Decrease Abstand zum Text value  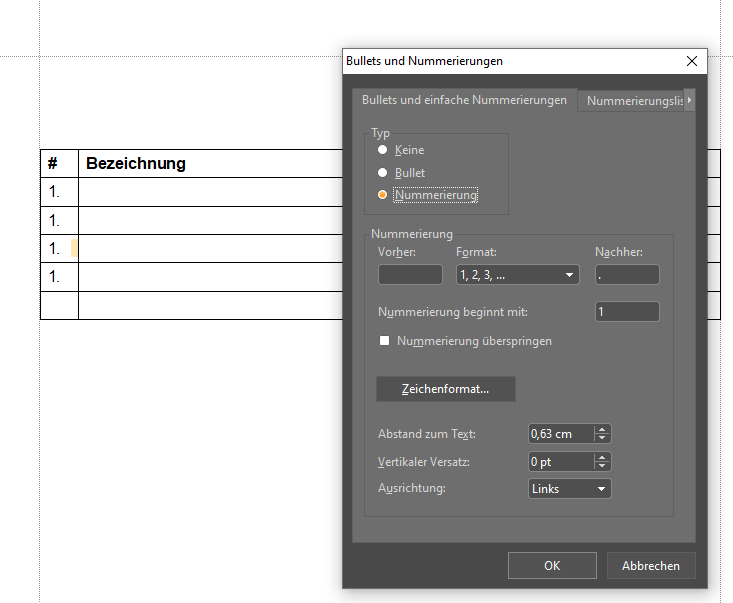[x=602, y=438]
